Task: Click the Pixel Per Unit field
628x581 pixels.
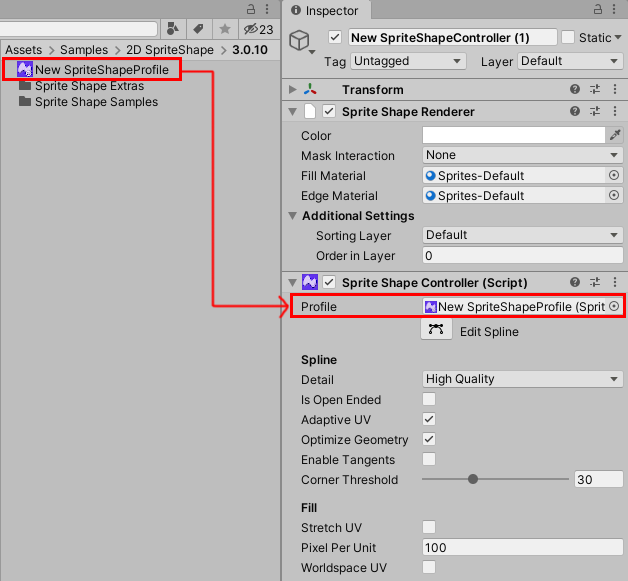Action: [523, 548]
